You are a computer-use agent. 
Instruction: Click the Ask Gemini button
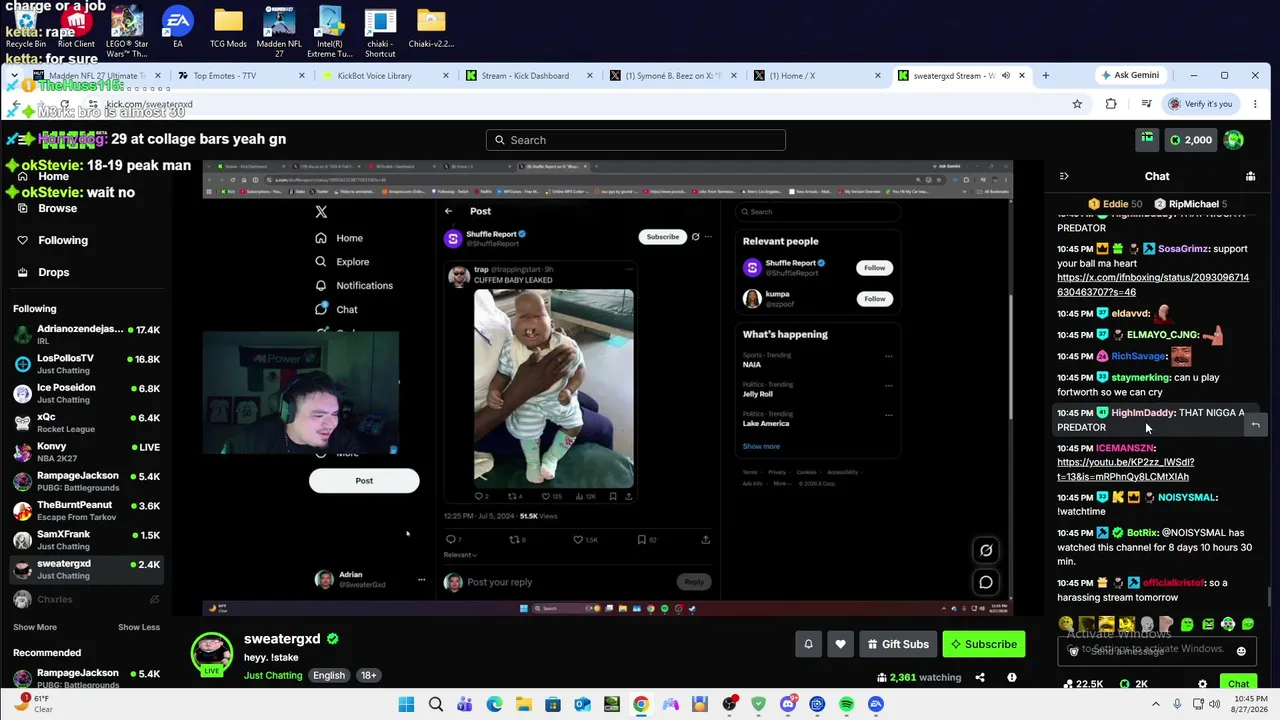(1131, 75)
